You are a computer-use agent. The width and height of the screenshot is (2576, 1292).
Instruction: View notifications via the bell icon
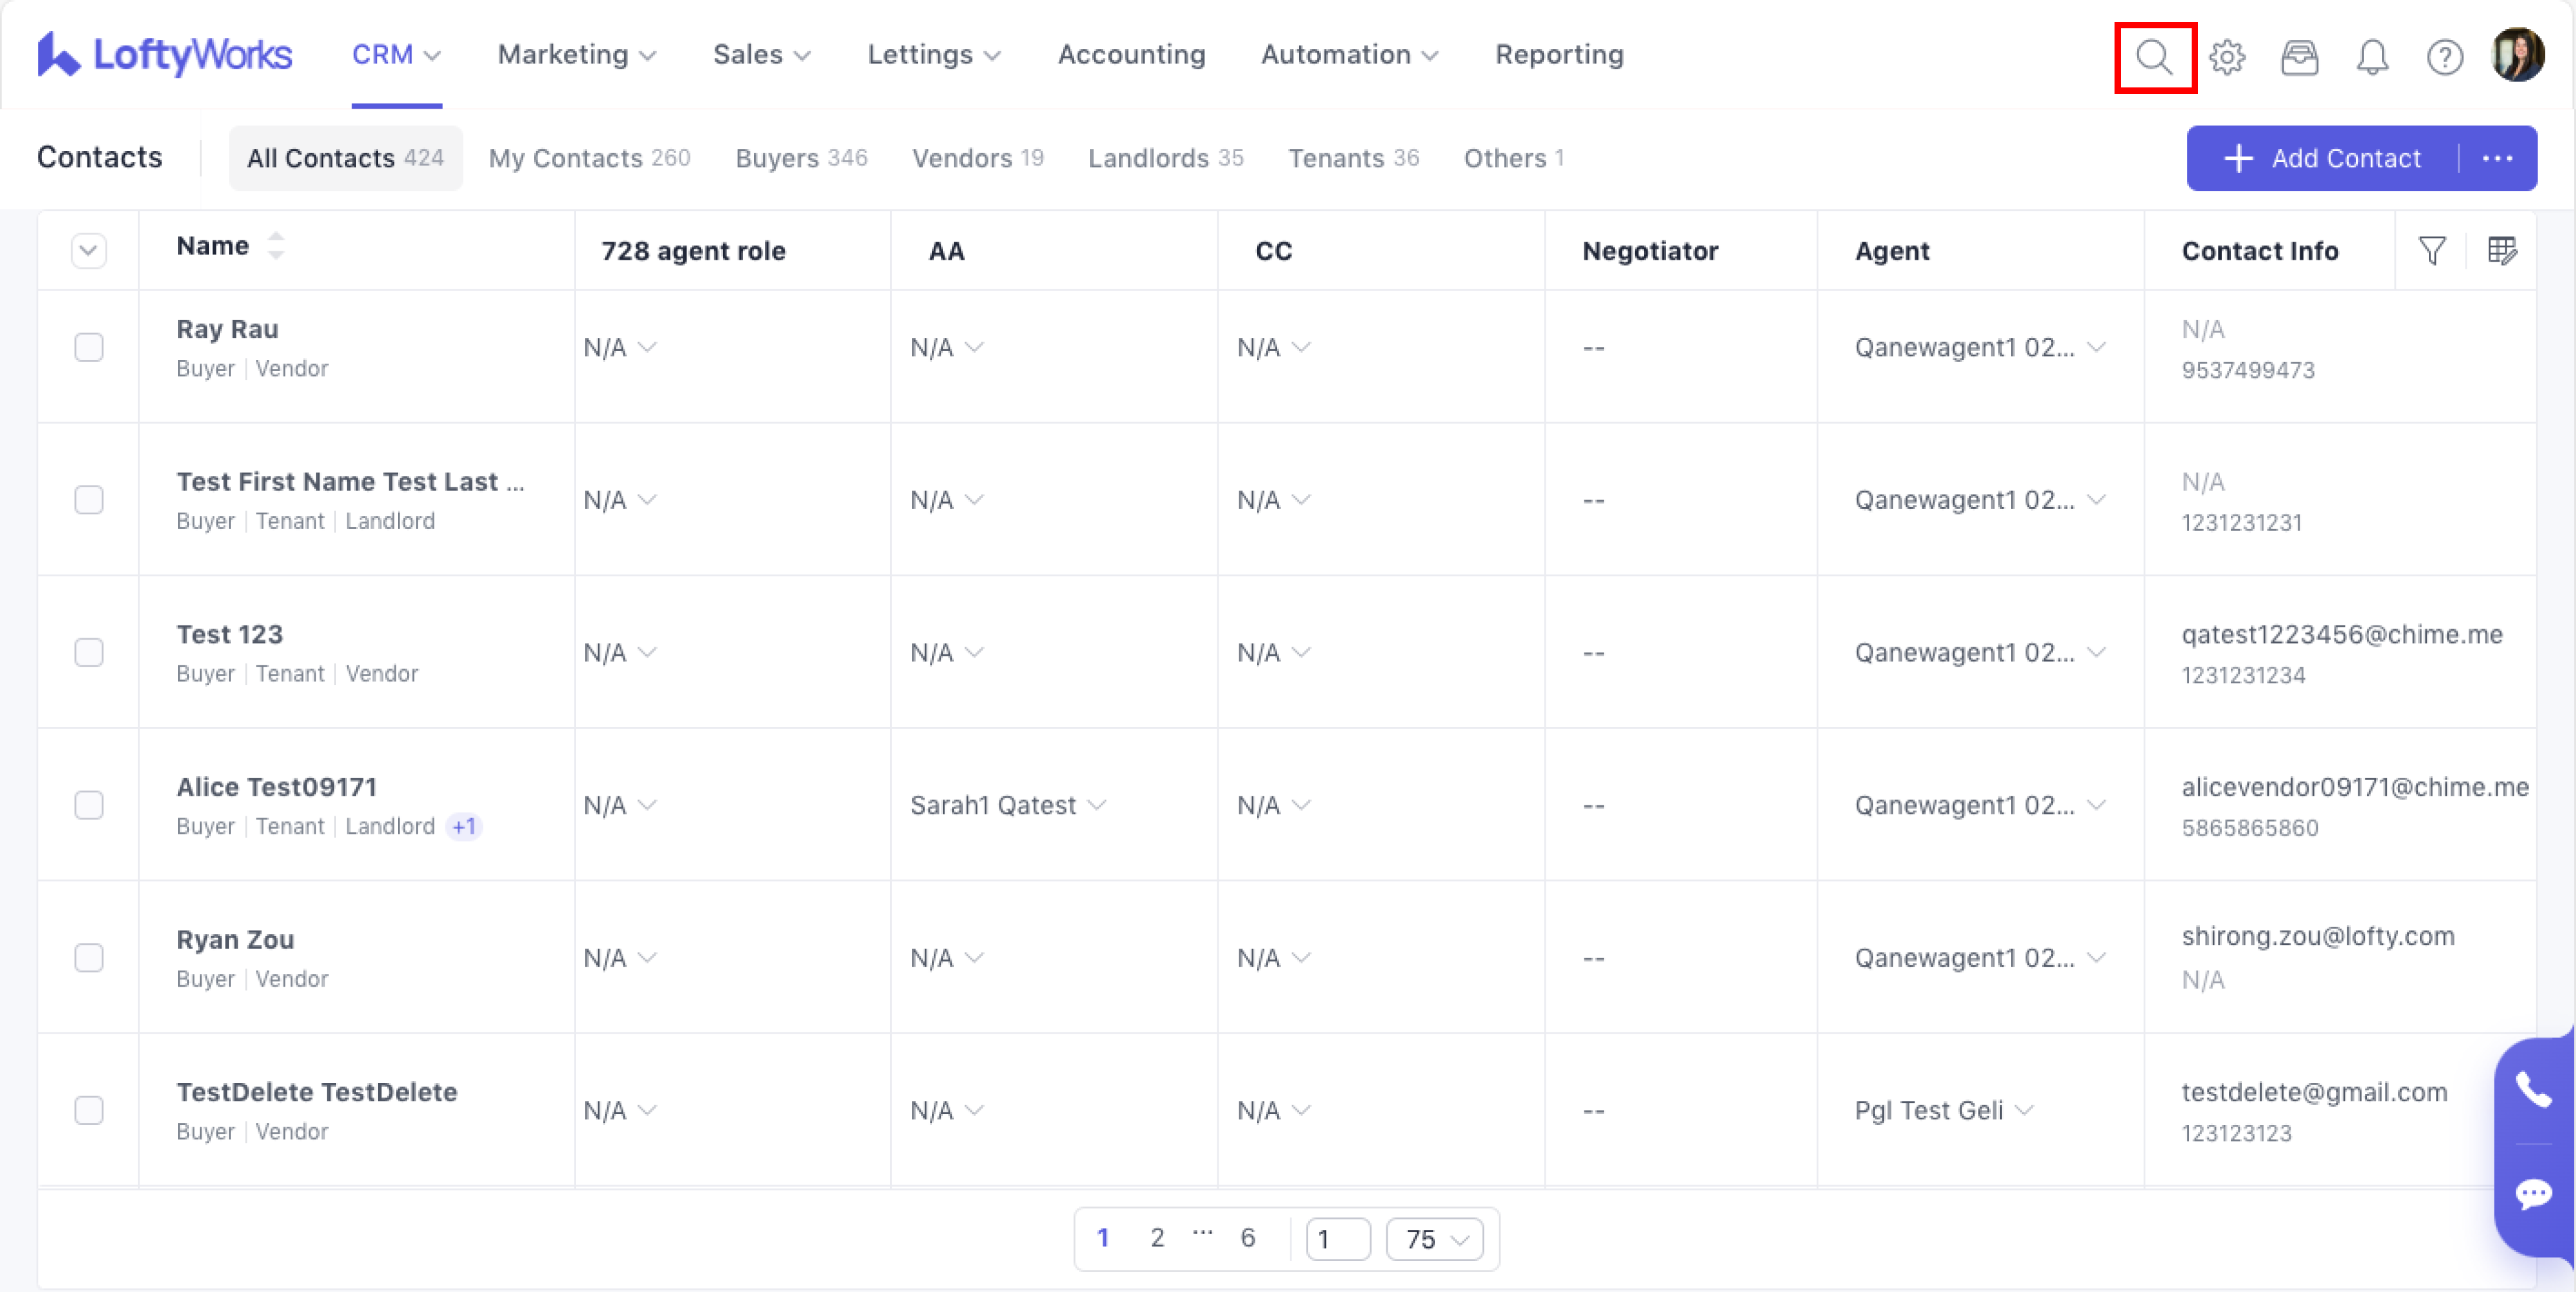(2372, 57)
